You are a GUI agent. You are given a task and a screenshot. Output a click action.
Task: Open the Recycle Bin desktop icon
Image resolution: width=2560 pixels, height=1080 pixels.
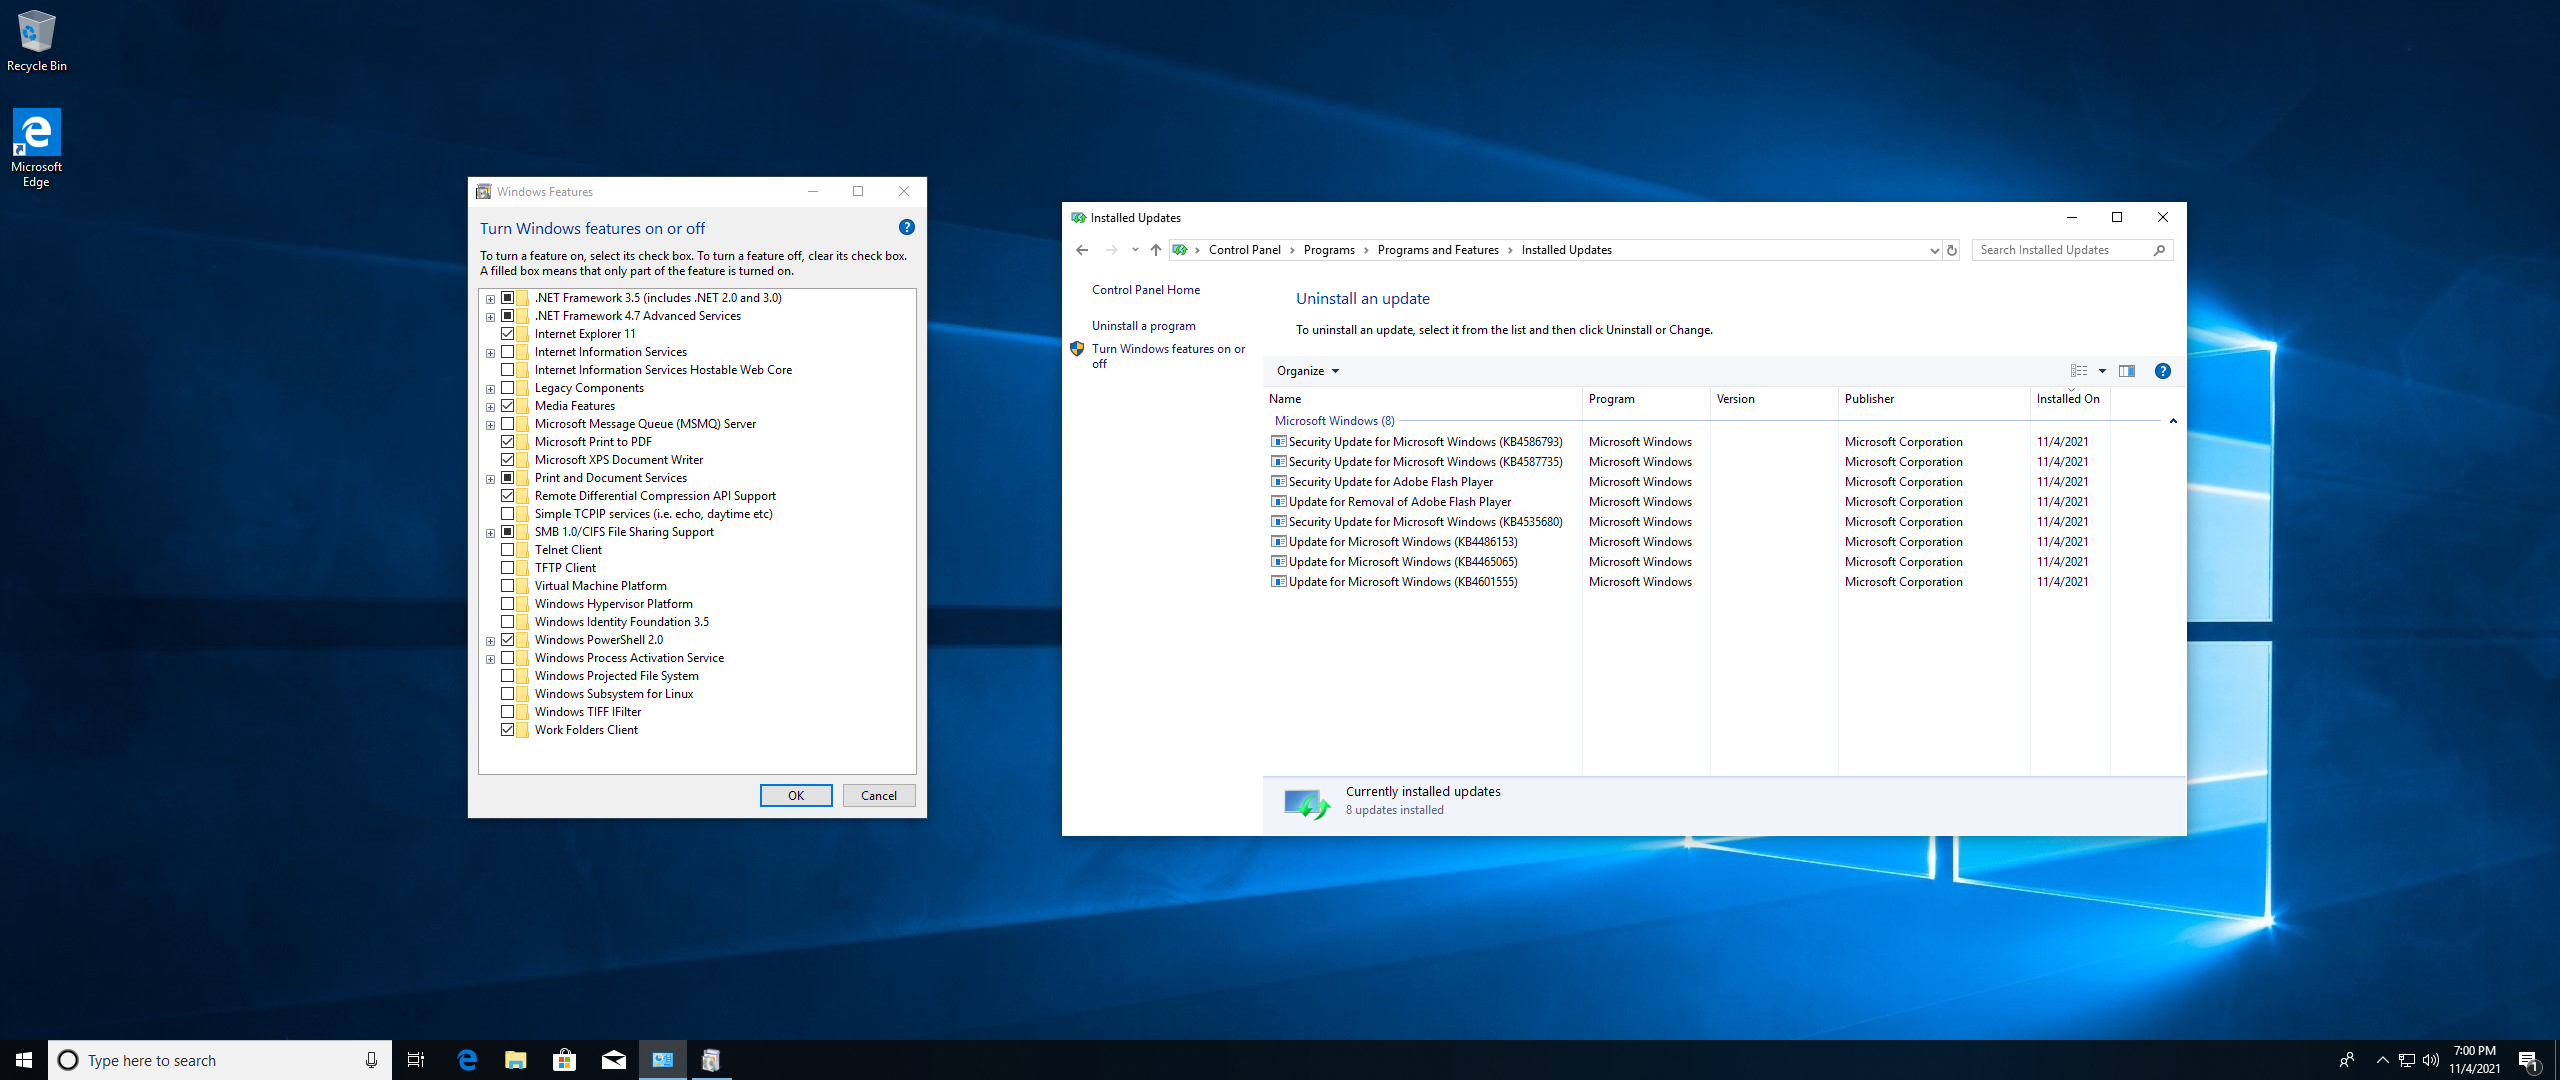click(37, 42)
